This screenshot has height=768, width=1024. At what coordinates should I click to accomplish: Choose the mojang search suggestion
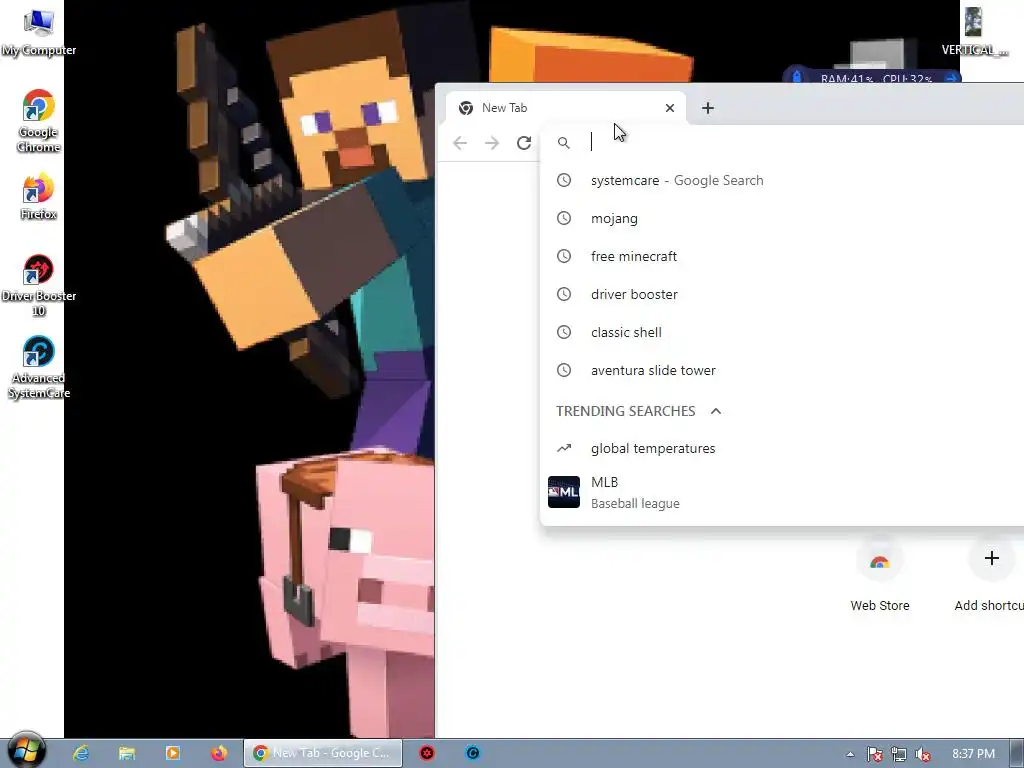[x=782, y=218]
